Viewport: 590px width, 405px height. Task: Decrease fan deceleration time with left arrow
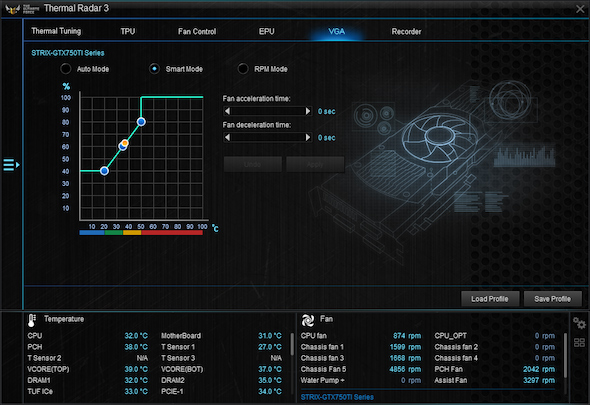[227, 137]
